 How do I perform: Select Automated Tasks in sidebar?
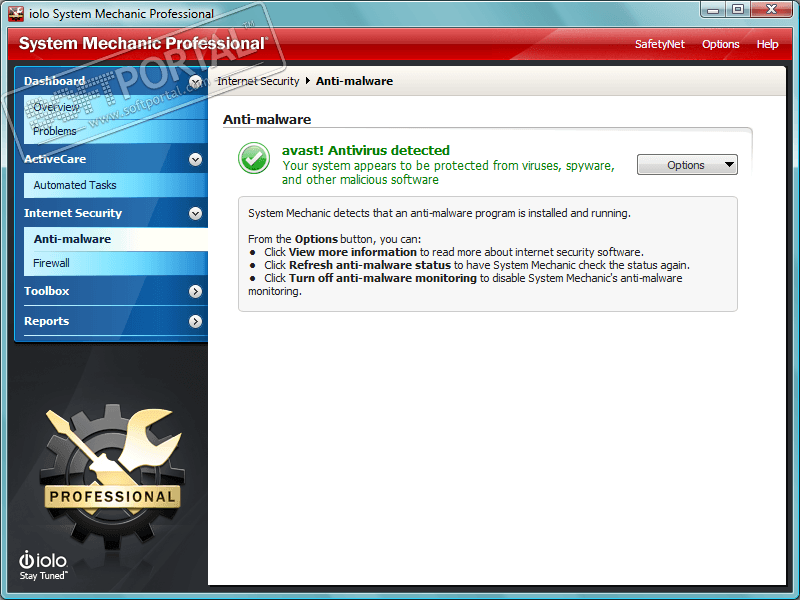116,185
